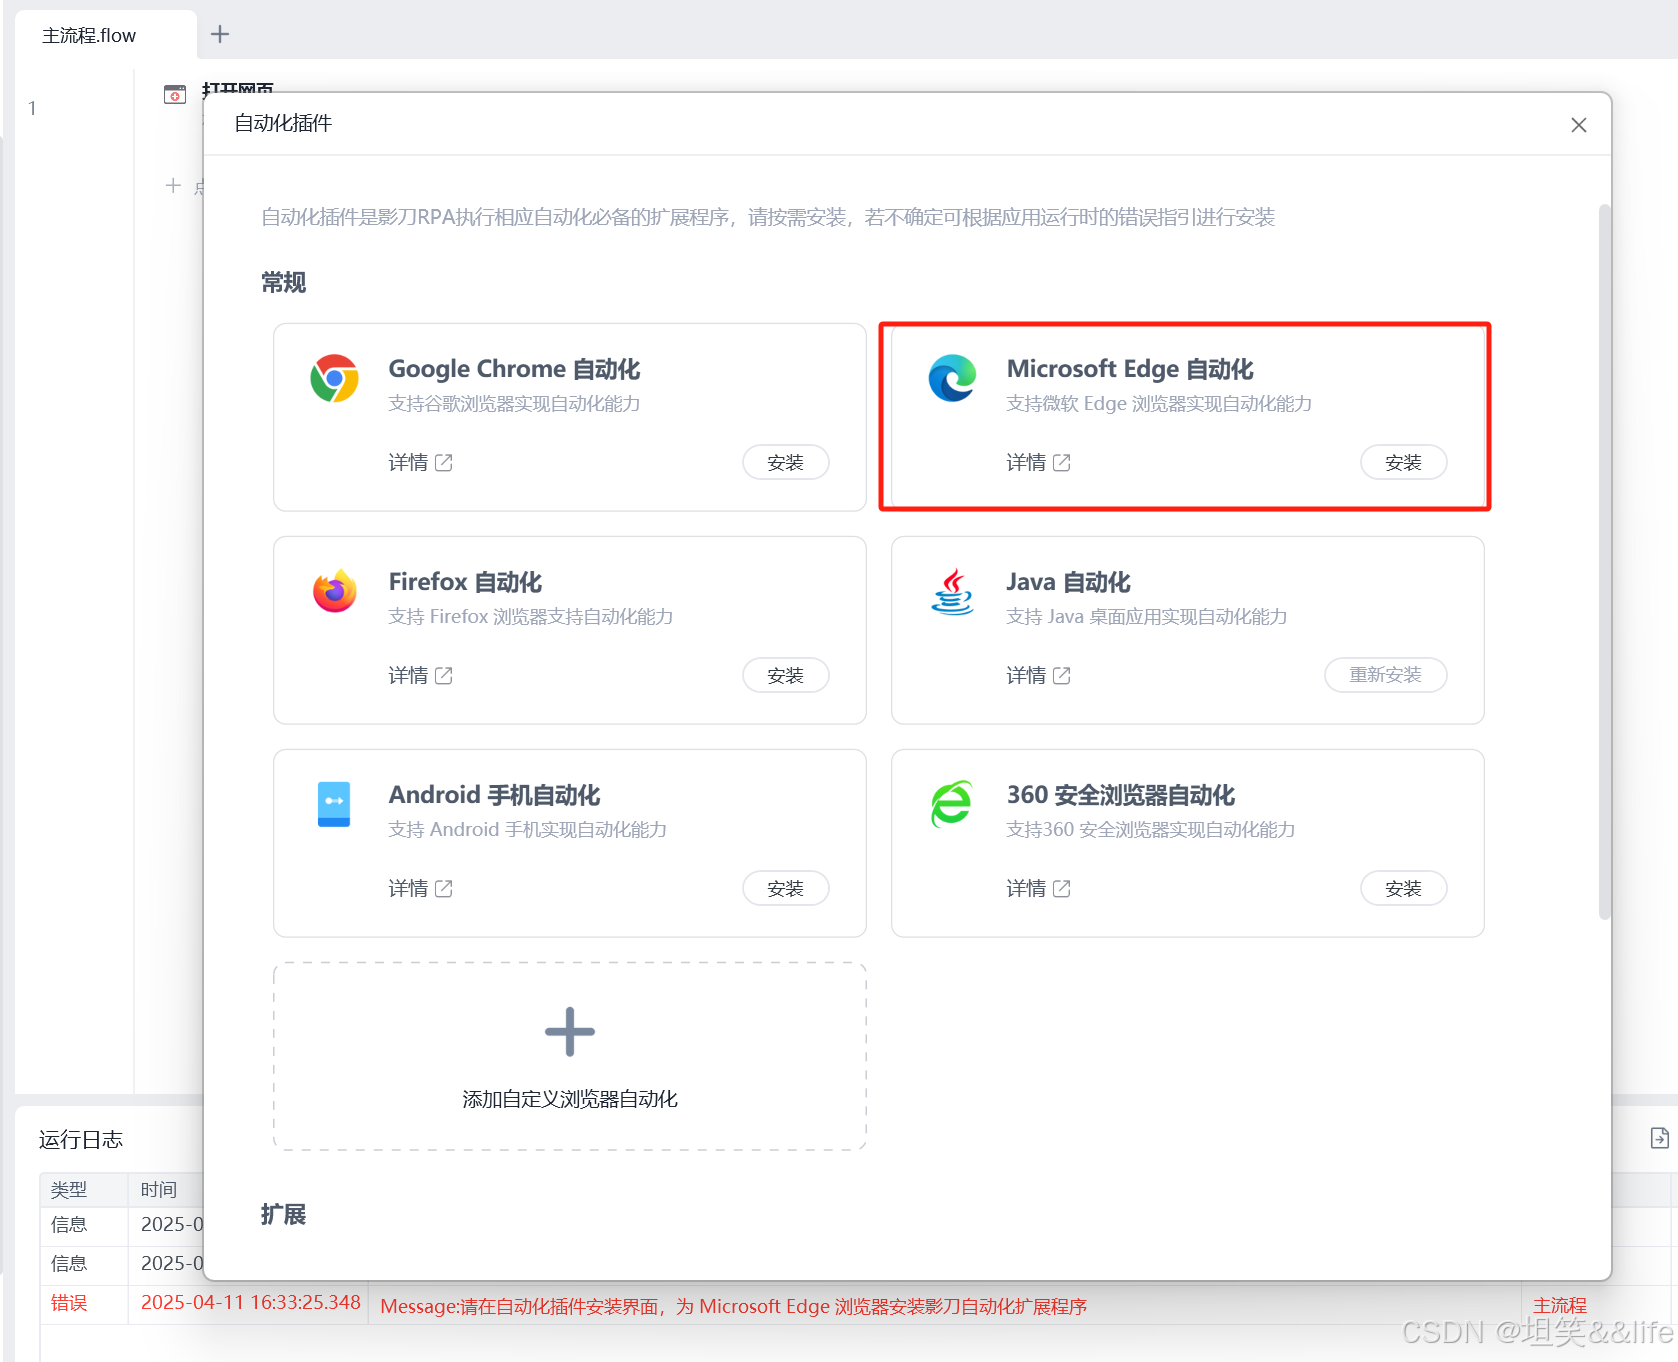
Task: Click the Firefox logo icon
Action: click(x=334, y=592)
